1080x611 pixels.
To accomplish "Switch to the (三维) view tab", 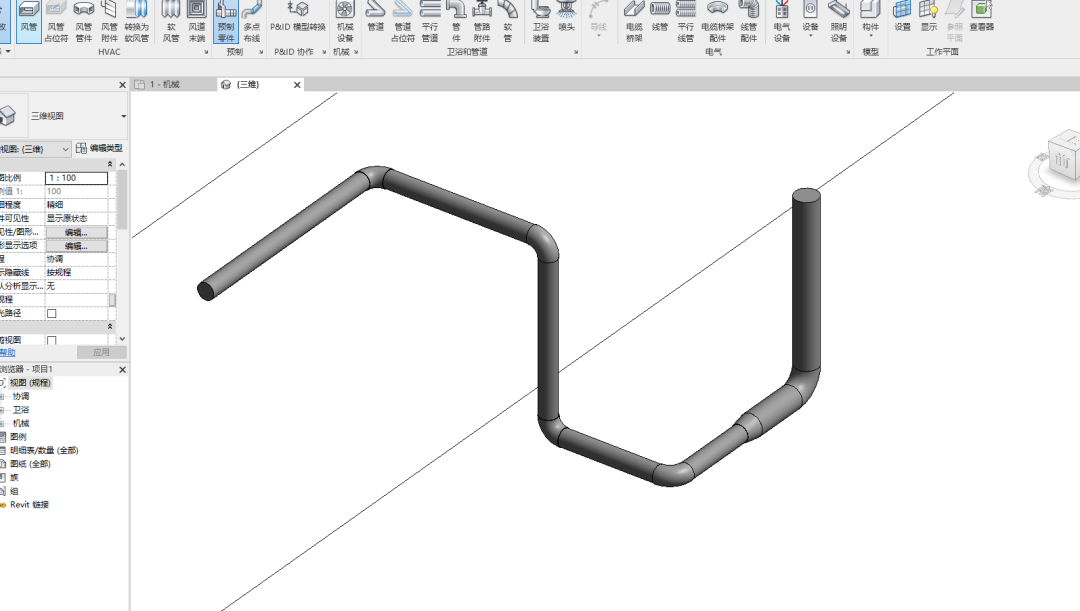I will pyautogui.click(x=248, y=85).
